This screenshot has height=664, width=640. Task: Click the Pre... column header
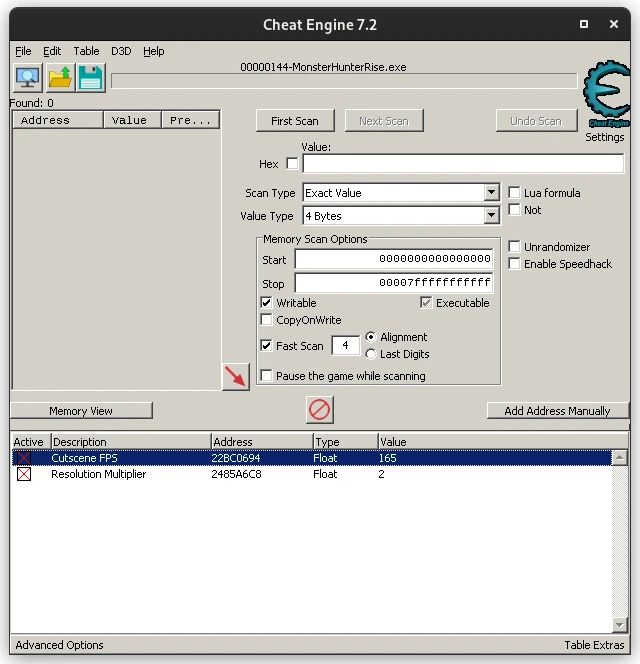tap(191, 120)
